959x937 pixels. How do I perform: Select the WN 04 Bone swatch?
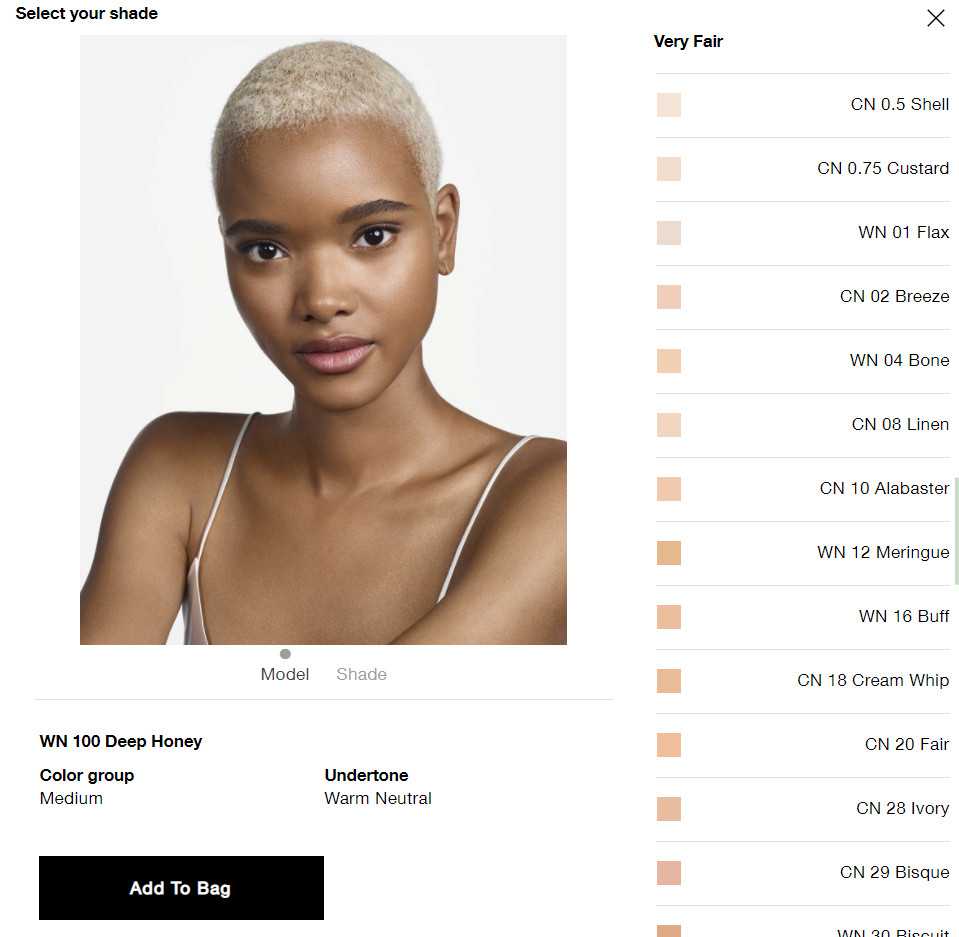click(668, 361)
